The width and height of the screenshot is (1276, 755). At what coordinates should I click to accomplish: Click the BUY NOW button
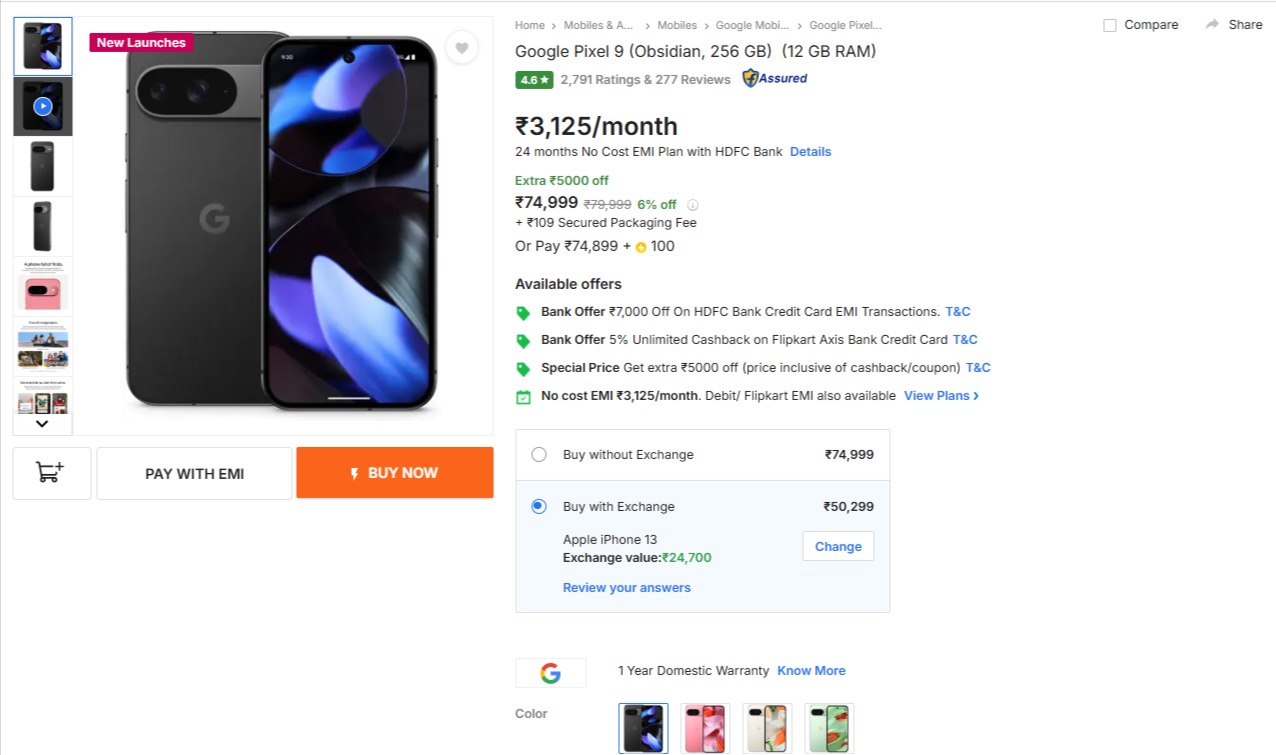point(395,473)
